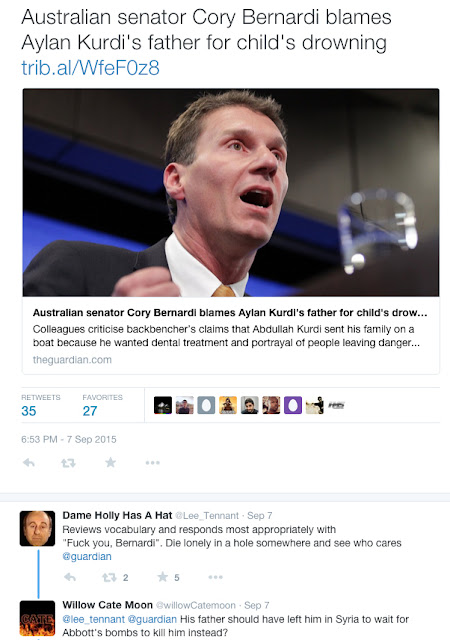The height and width of the screenshot is (640, 450).
Task: Open the Cory Bernardi article photo
Action: (x=231, y=192)
